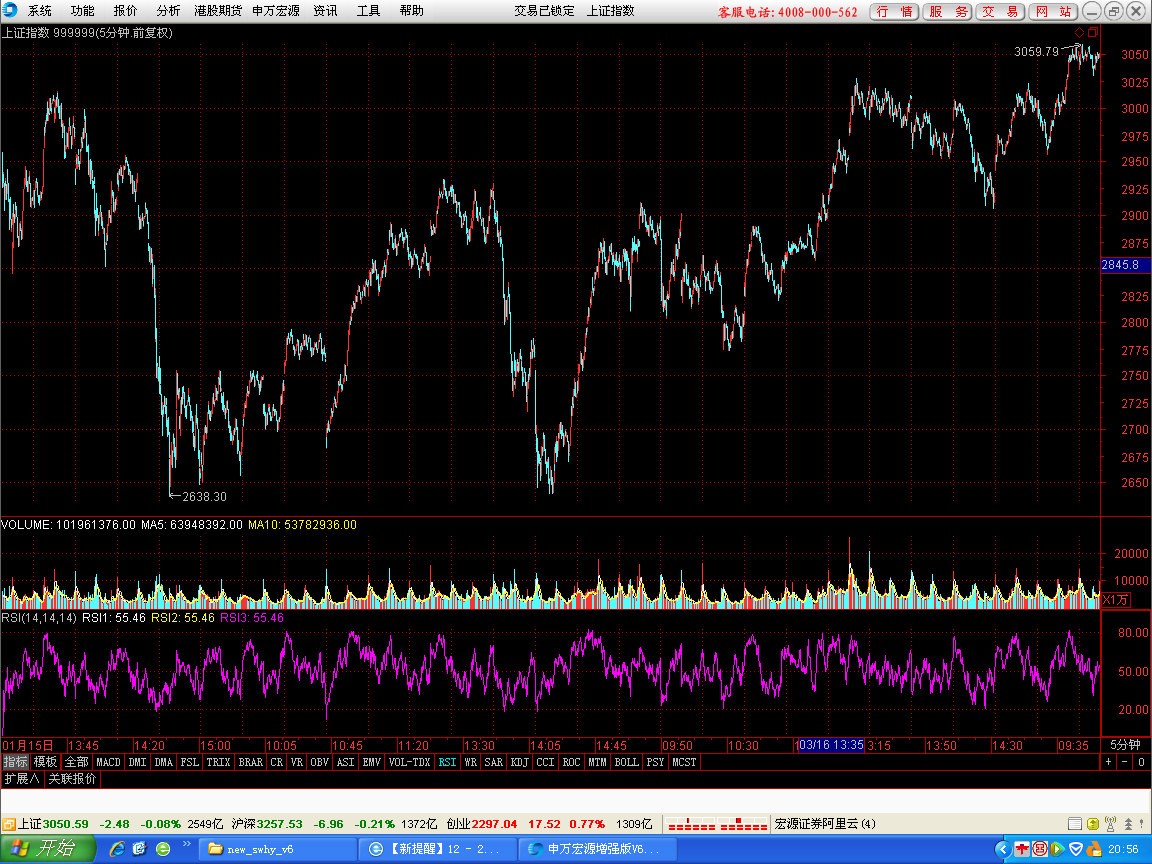Image resolution: width=1152 pixels, height=864 pixels.
Task: Click the yellow-green square icon in the status bar
Action: [1092, 824]
